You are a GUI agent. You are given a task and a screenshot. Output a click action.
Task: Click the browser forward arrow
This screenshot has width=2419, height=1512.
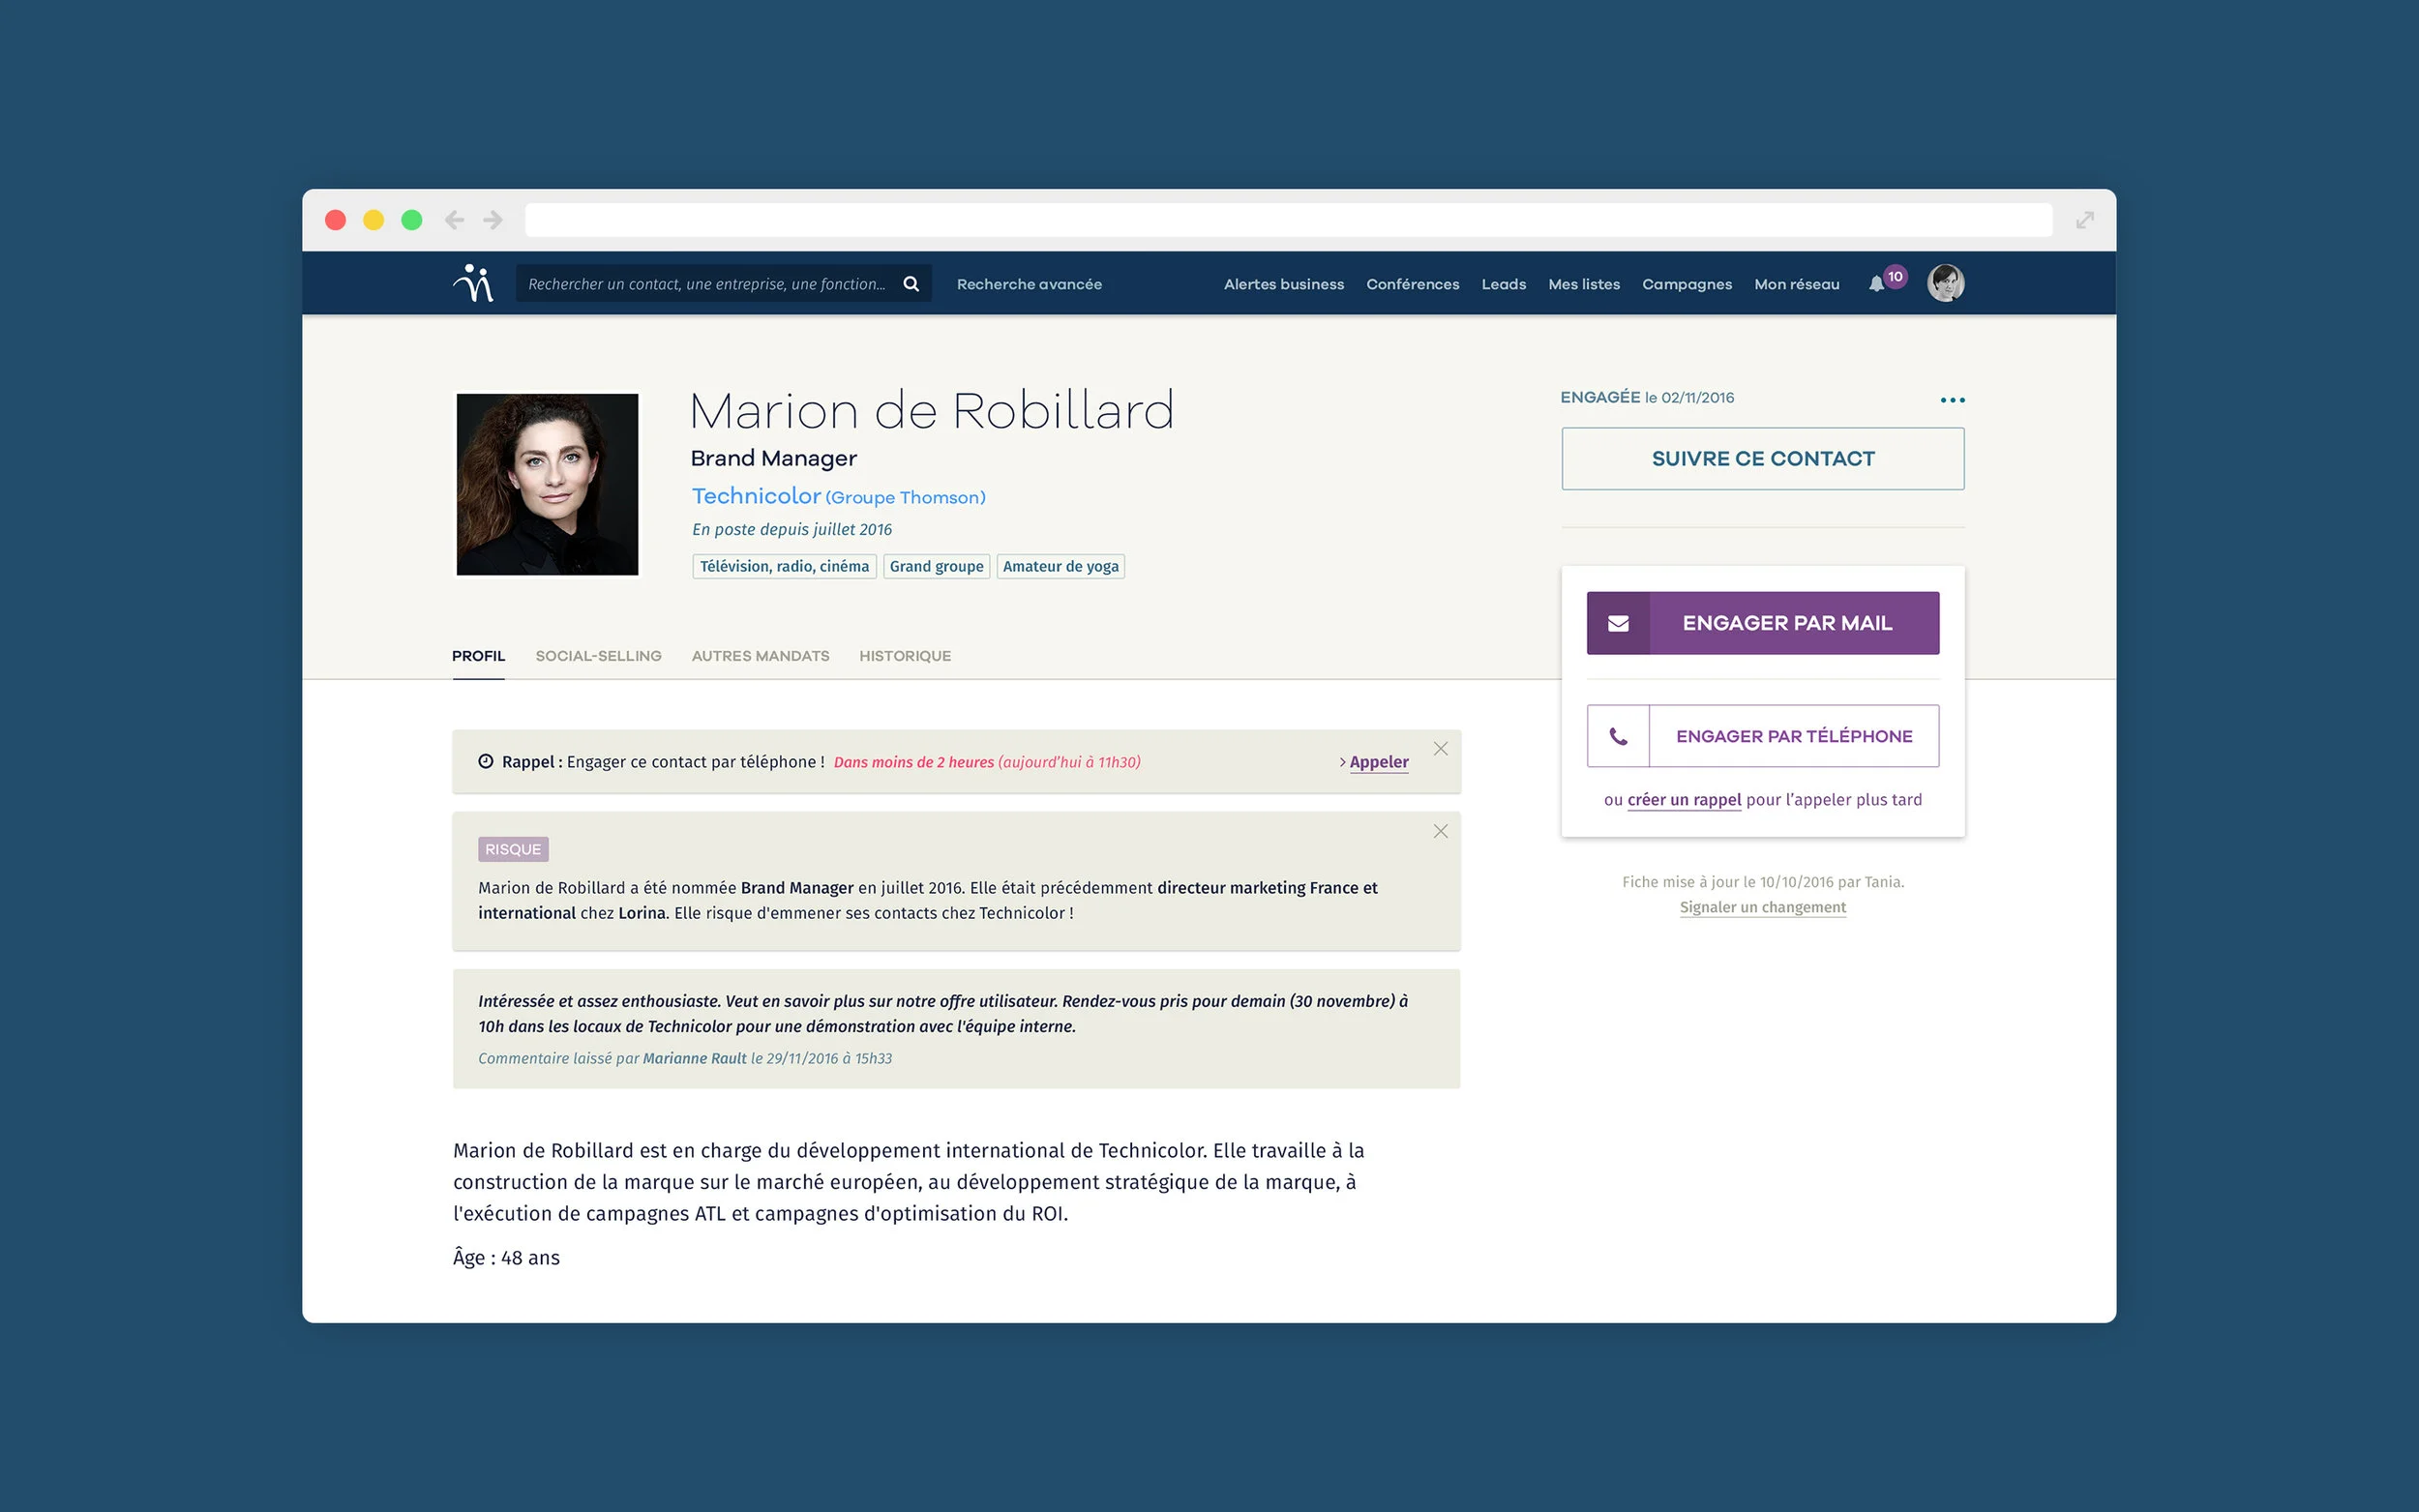pos(493,220)
